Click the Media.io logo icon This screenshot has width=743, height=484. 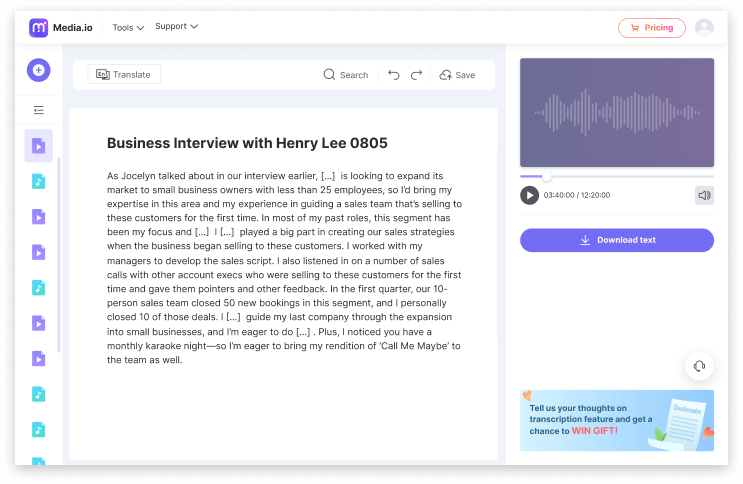(38, 27)
